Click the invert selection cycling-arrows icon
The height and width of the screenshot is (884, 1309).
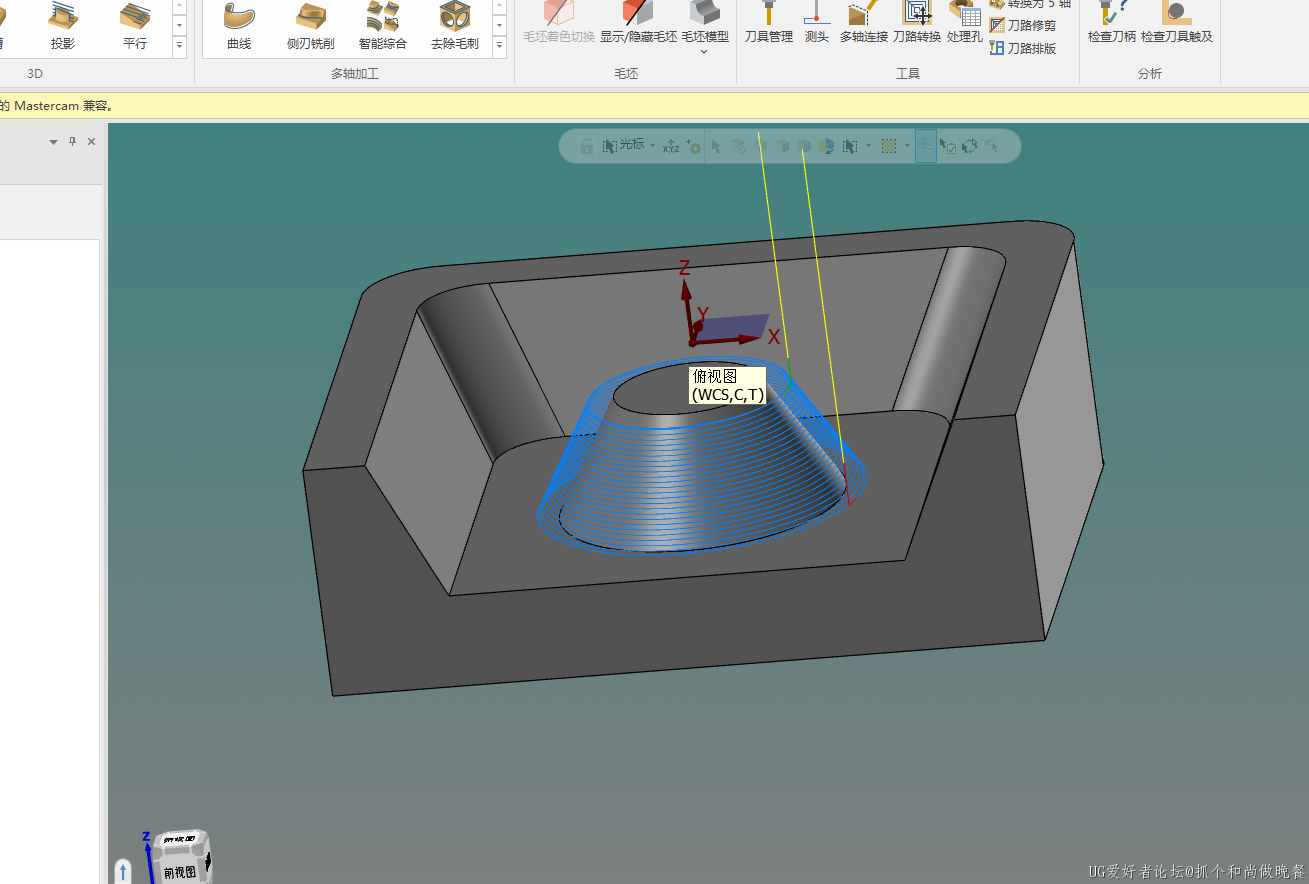(969, 146)
